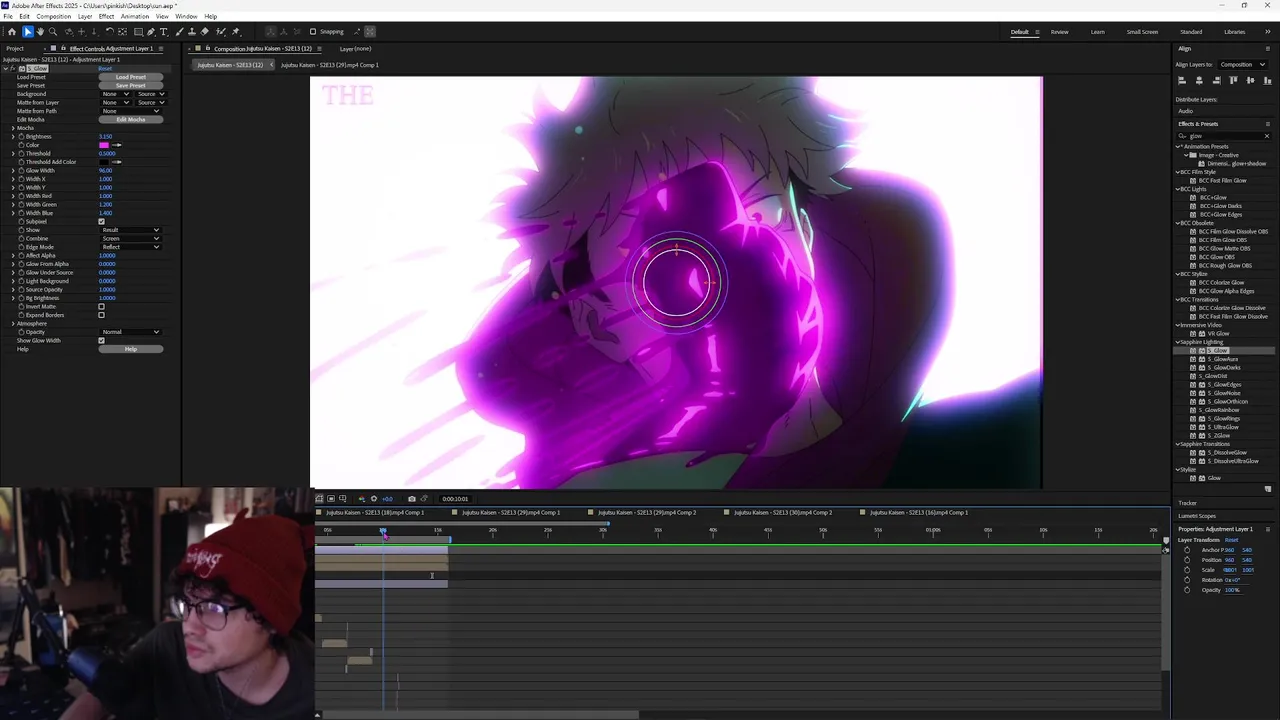The image size is (1280, 720).
Task: Open the Layer menu
Action: click(x=85, y=16)
